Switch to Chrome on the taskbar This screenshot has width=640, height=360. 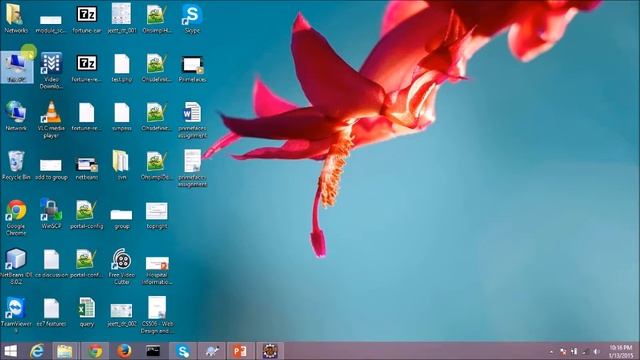pyautogui.click(x=95, y=351)
